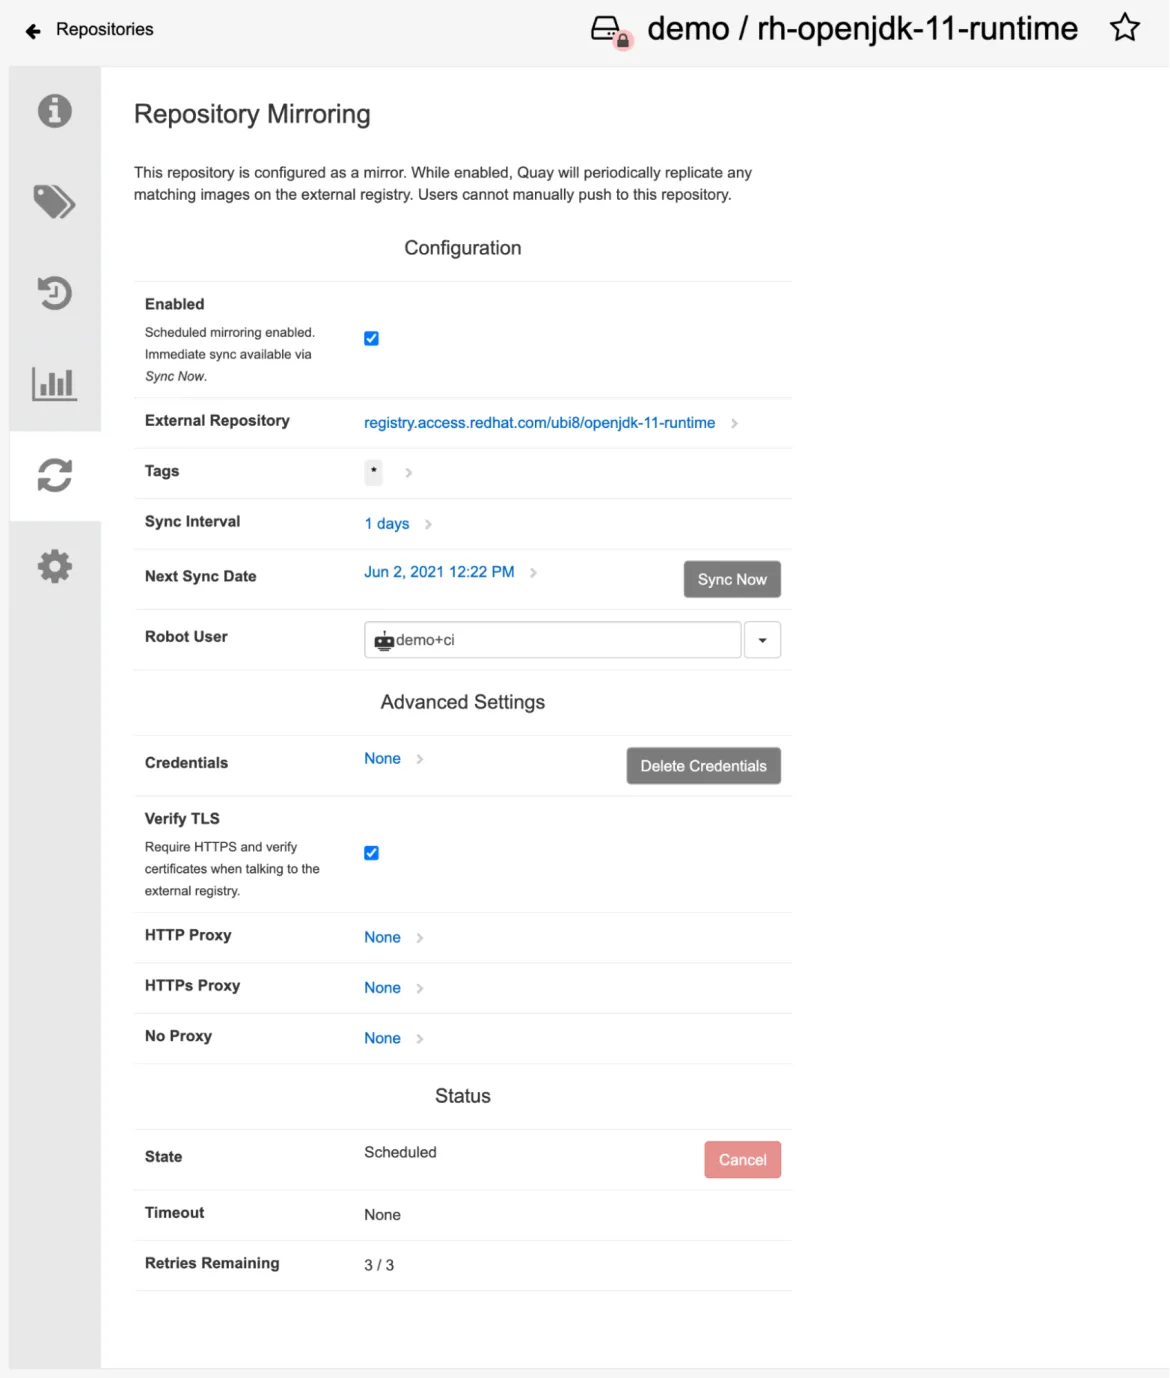The width and height of the screenshot is (1170, 1378).
Task: Select the Tags sidebar icon
Action: [x=54, y=202]
